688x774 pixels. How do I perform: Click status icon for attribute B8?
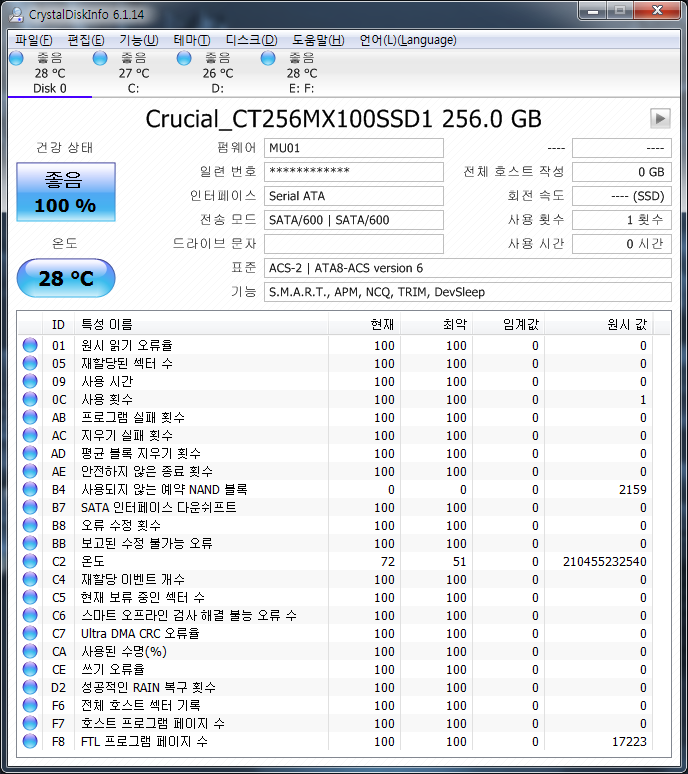pyautogui.click(x=30, y=525)
